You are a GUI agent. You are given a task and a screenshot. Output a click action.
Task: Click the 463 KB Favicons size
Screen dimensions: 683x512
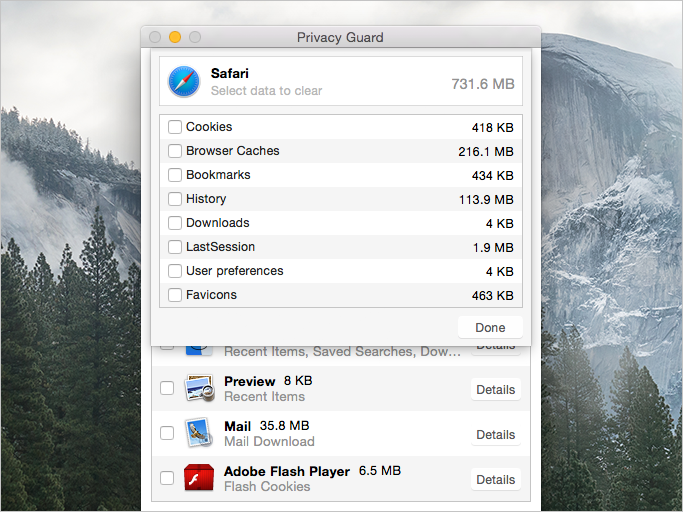493,295
